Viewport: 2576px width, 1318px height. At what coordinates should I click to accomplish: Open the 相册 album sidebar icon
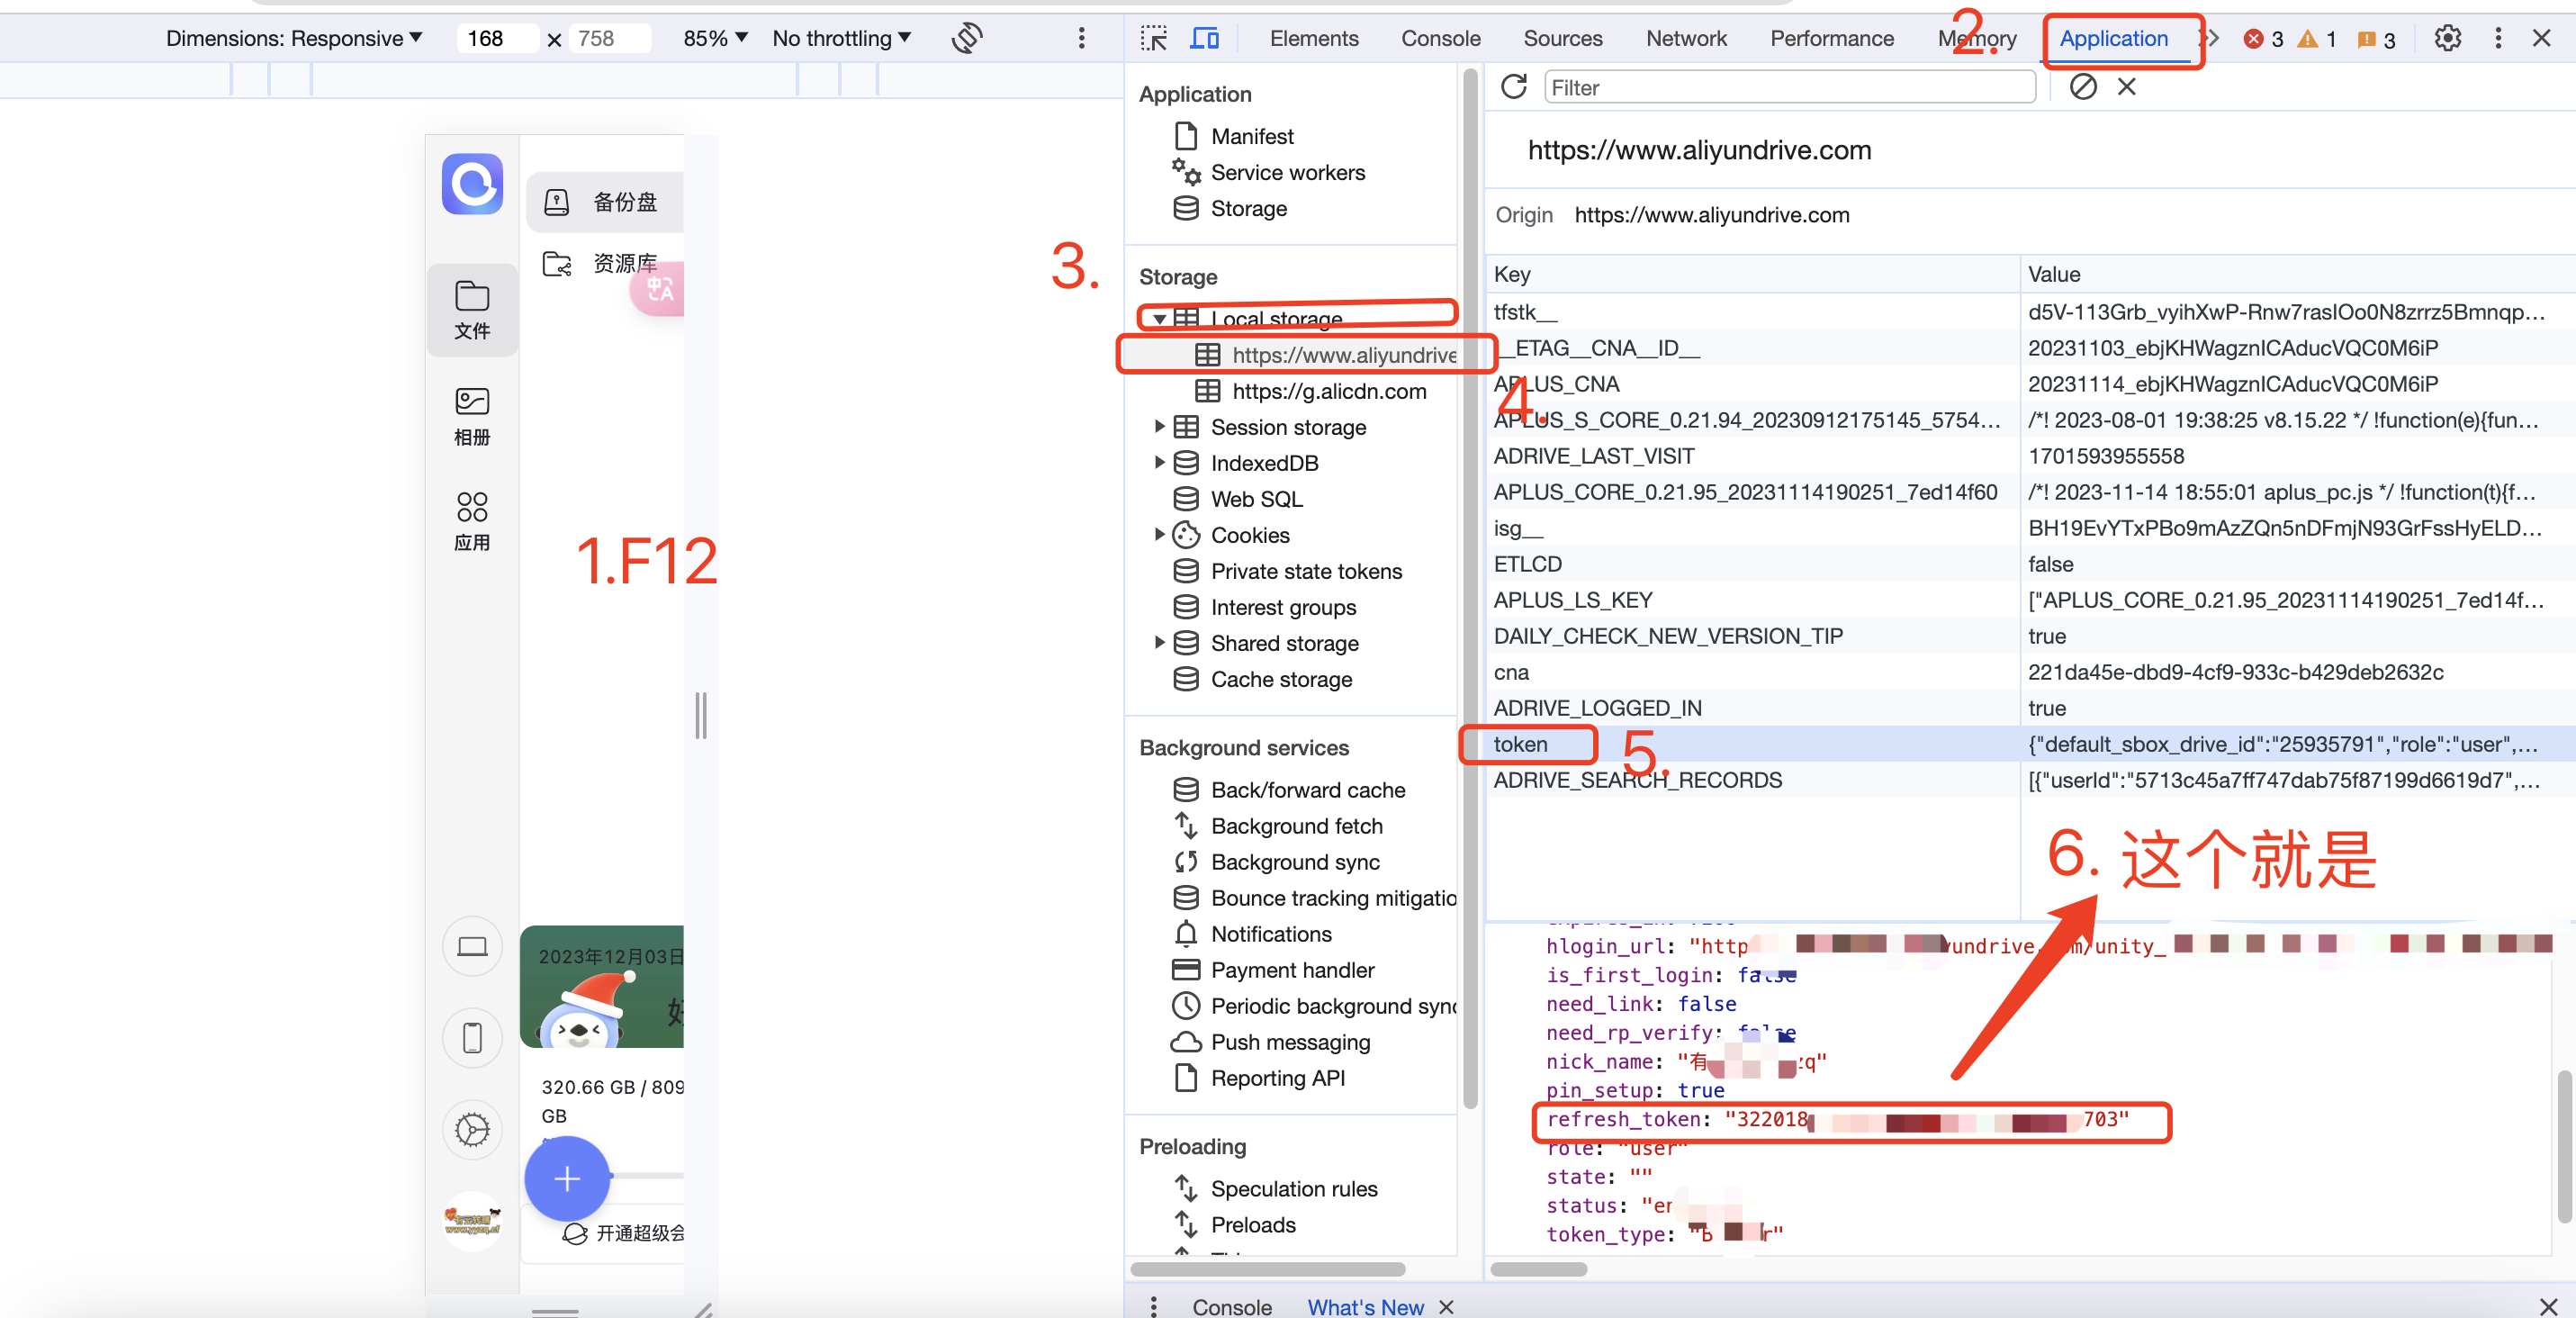tap(472, 416)
